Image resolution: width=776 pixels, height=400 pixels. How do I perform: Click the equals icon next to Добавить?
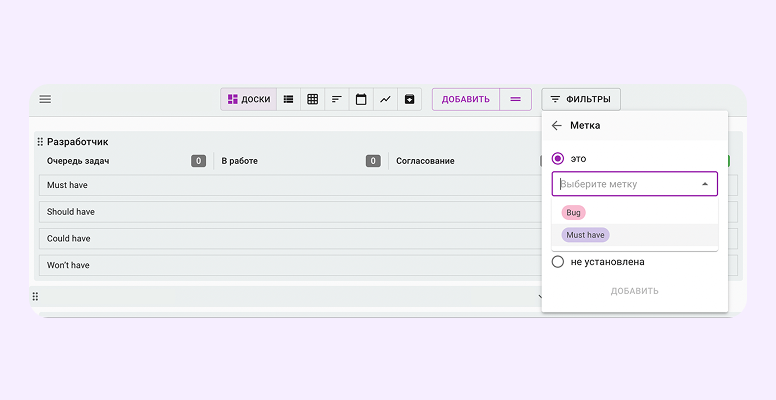click(x=515, y=99)
